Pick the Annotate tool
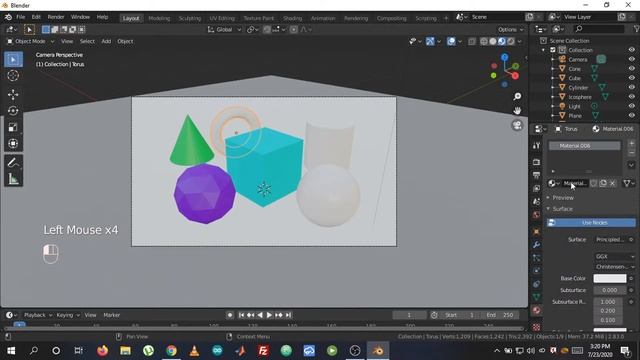The width and height of the screenshot is (640, 360). [13, 162]
